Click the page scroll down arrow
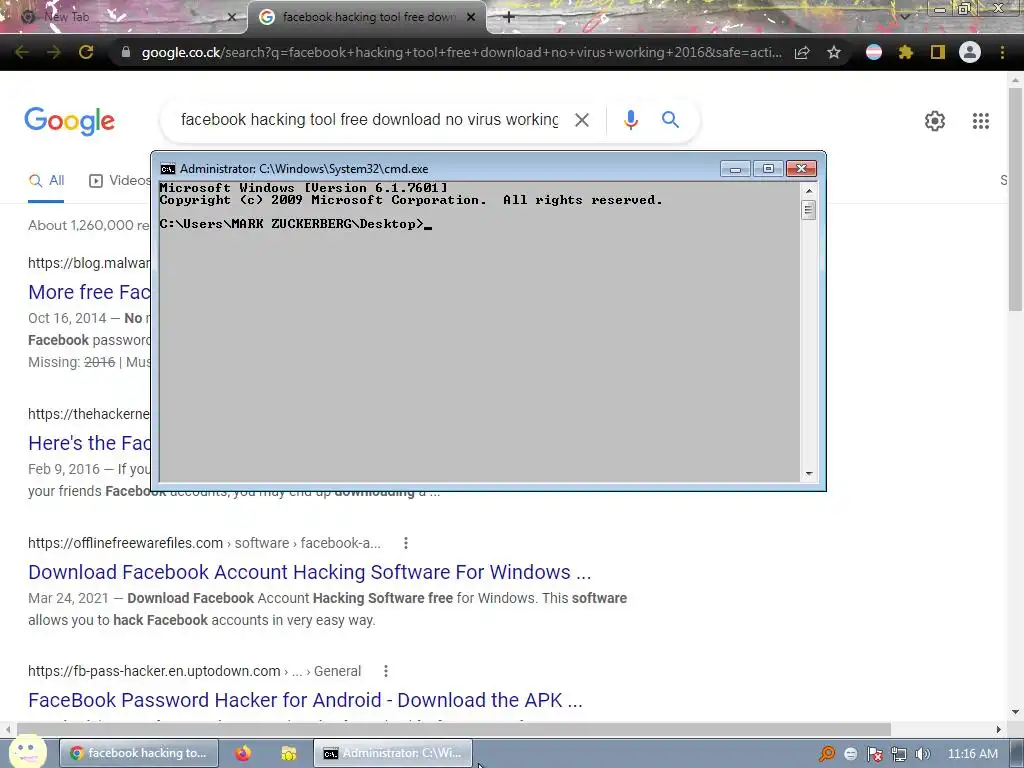The height and width of the screenshot is (768, 1024). click(1016, 712)
